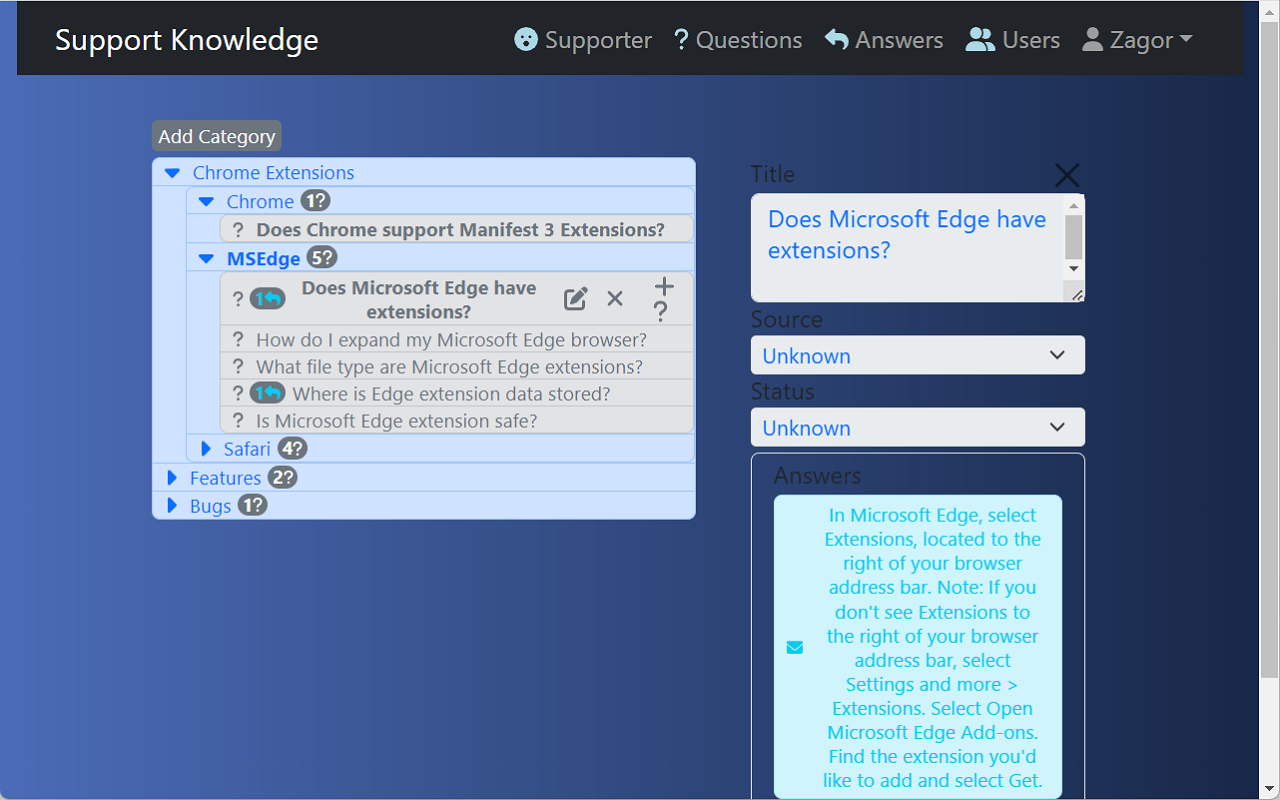
Task: Click edit pencil icon on selected question
Action: coord(576,299)
